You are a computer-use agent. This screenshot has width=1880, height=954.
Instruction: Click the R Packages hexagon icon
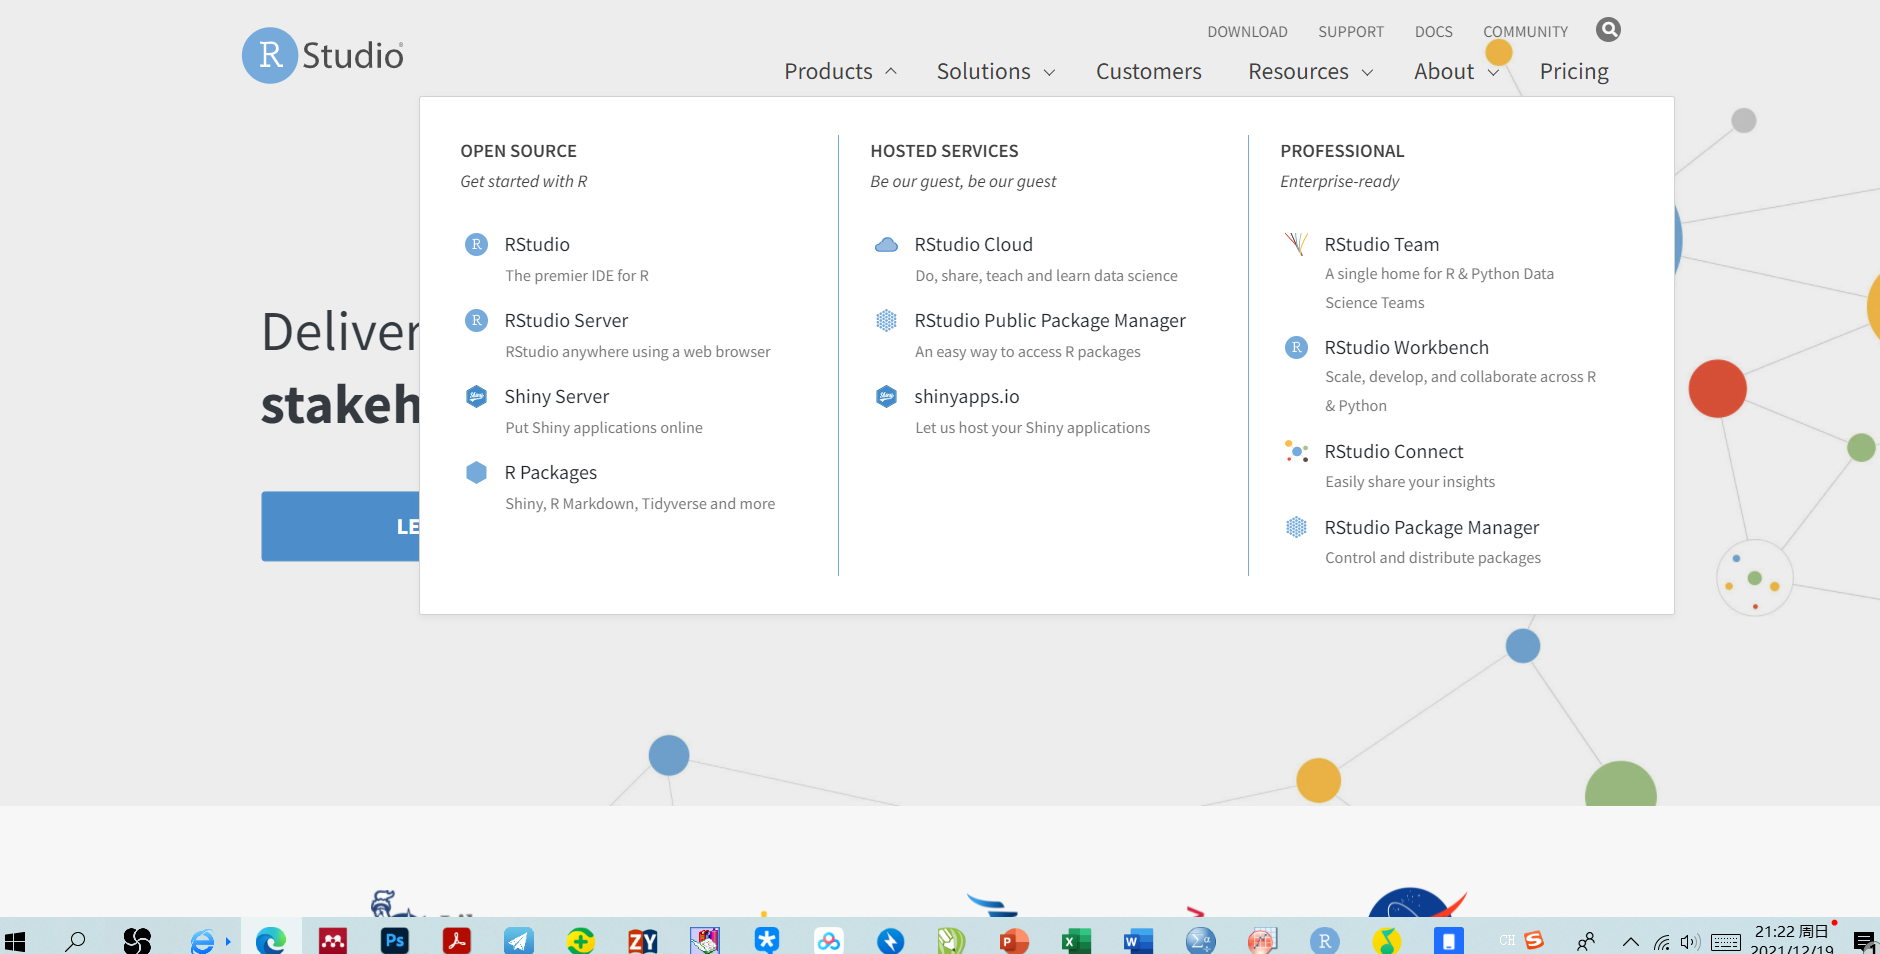point(477,472)
